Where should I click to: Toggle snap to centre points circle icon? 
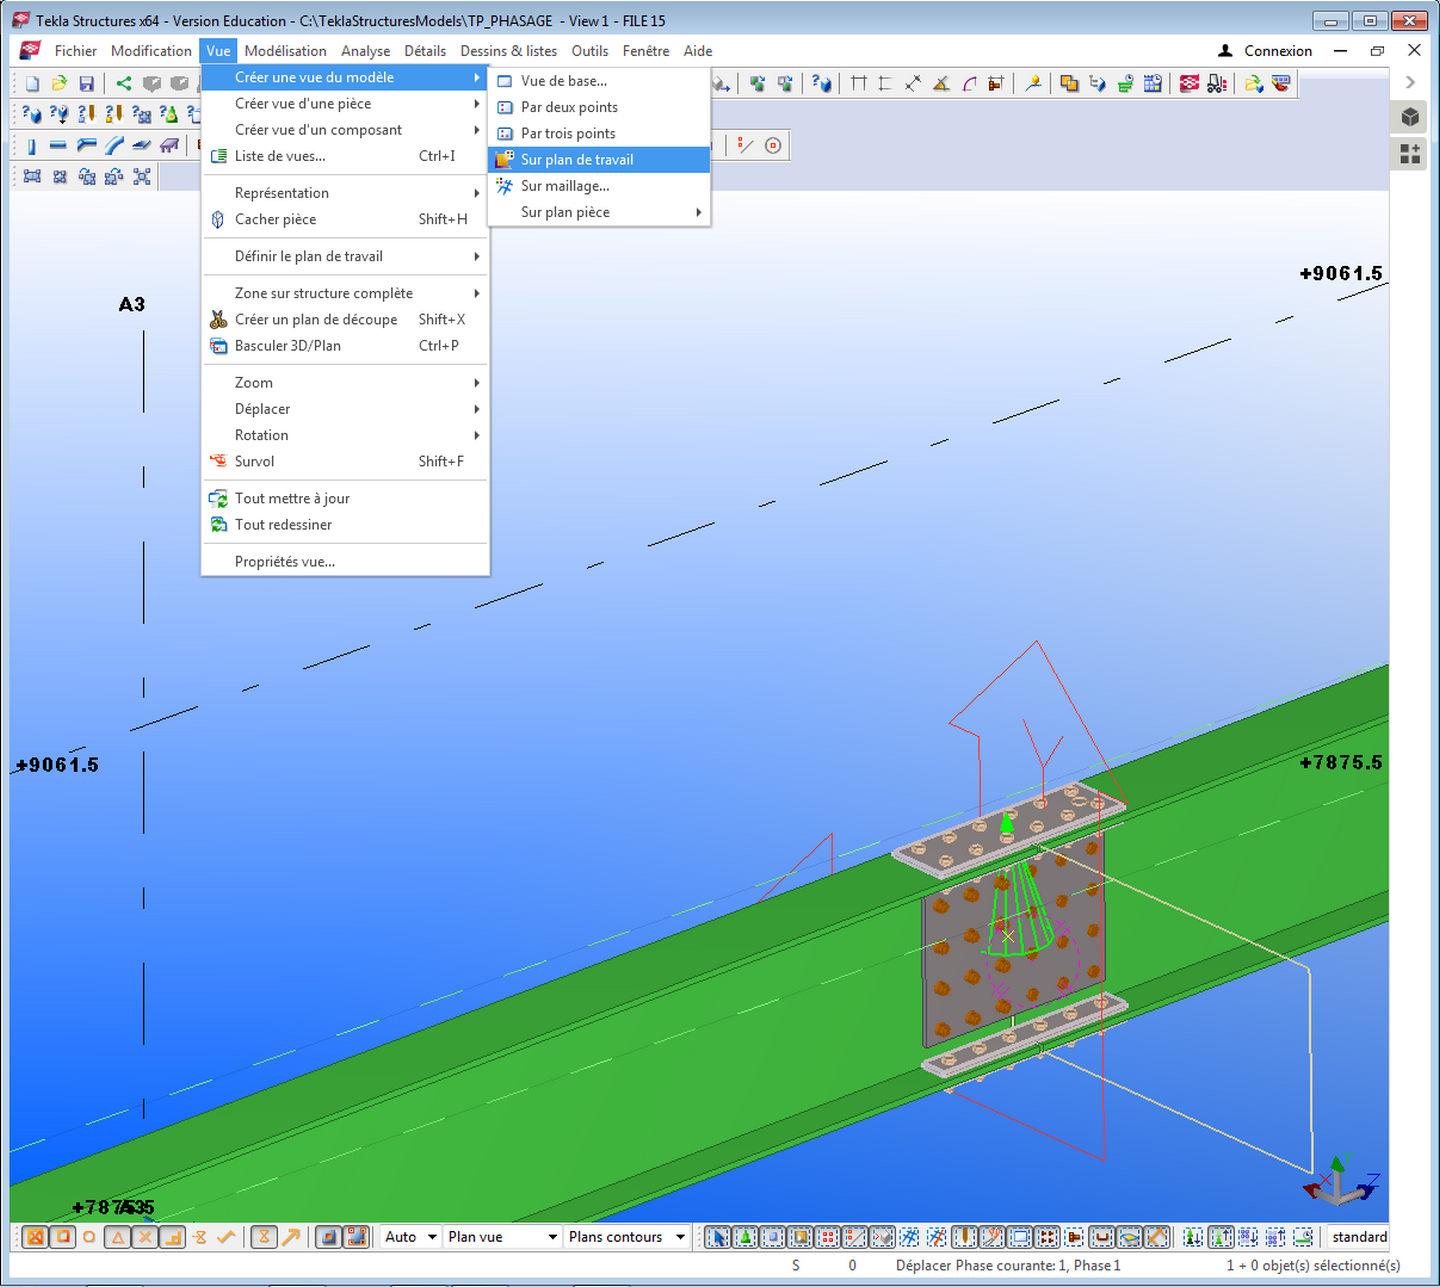tap(89, 1237)
